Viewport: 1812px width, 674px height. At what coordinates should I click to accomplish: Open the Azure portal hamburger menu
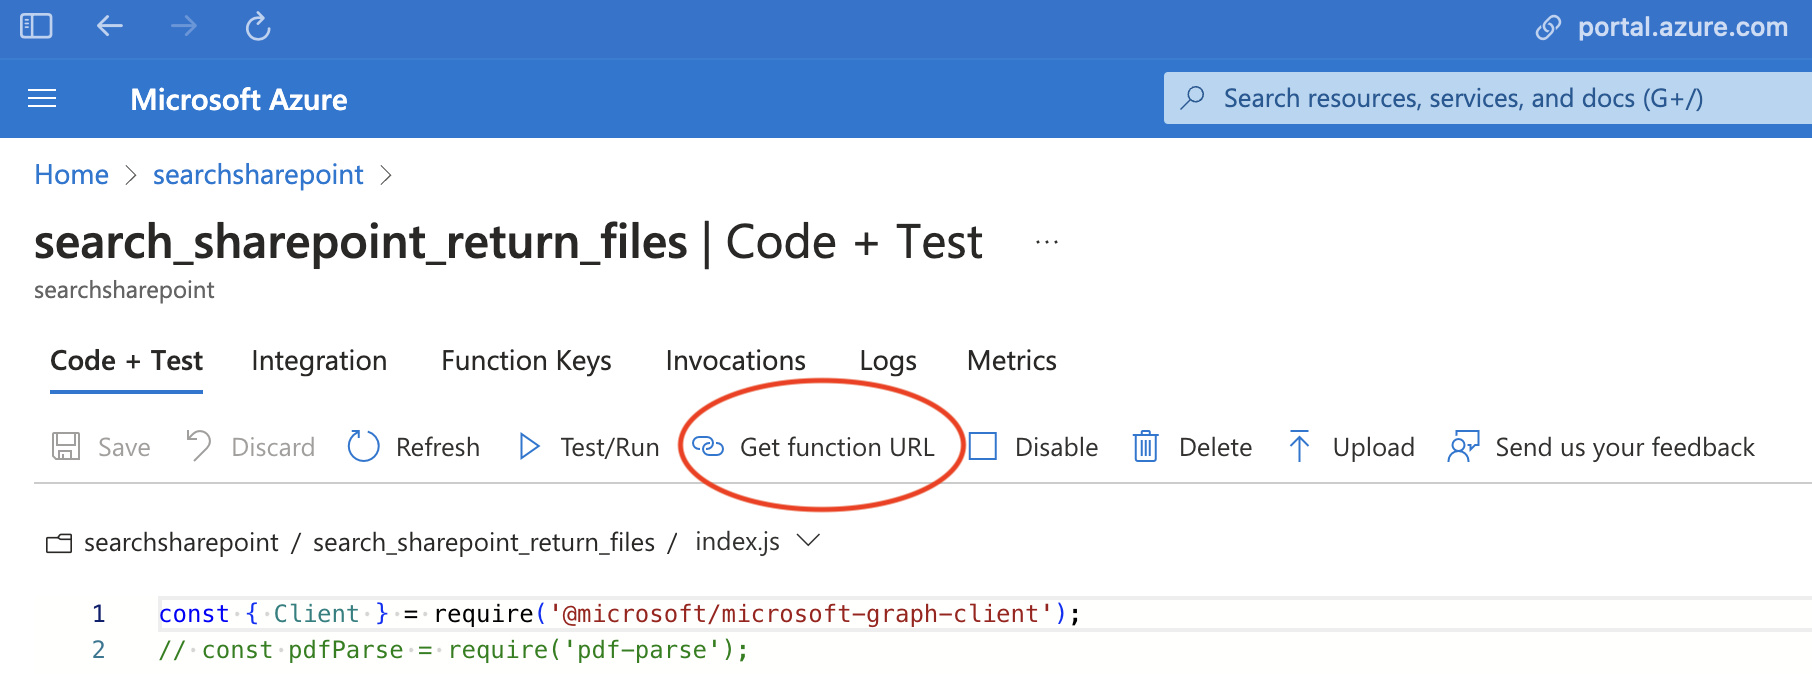42,99
